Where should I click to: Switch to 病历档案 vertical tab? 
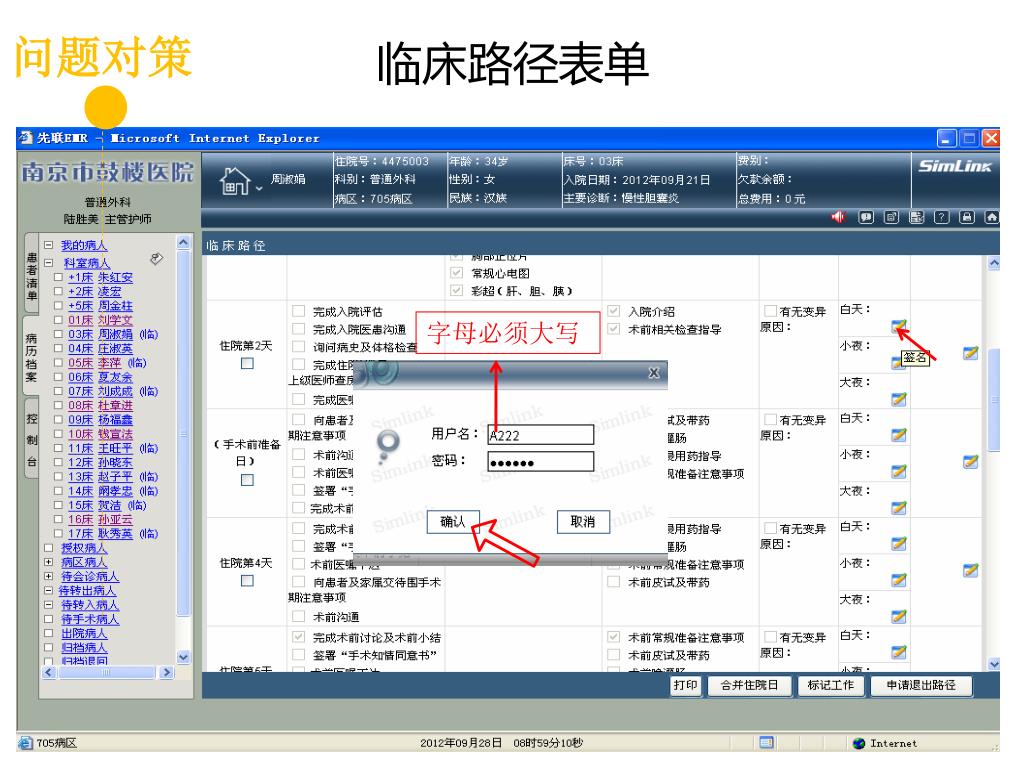(x=31, y=357)
